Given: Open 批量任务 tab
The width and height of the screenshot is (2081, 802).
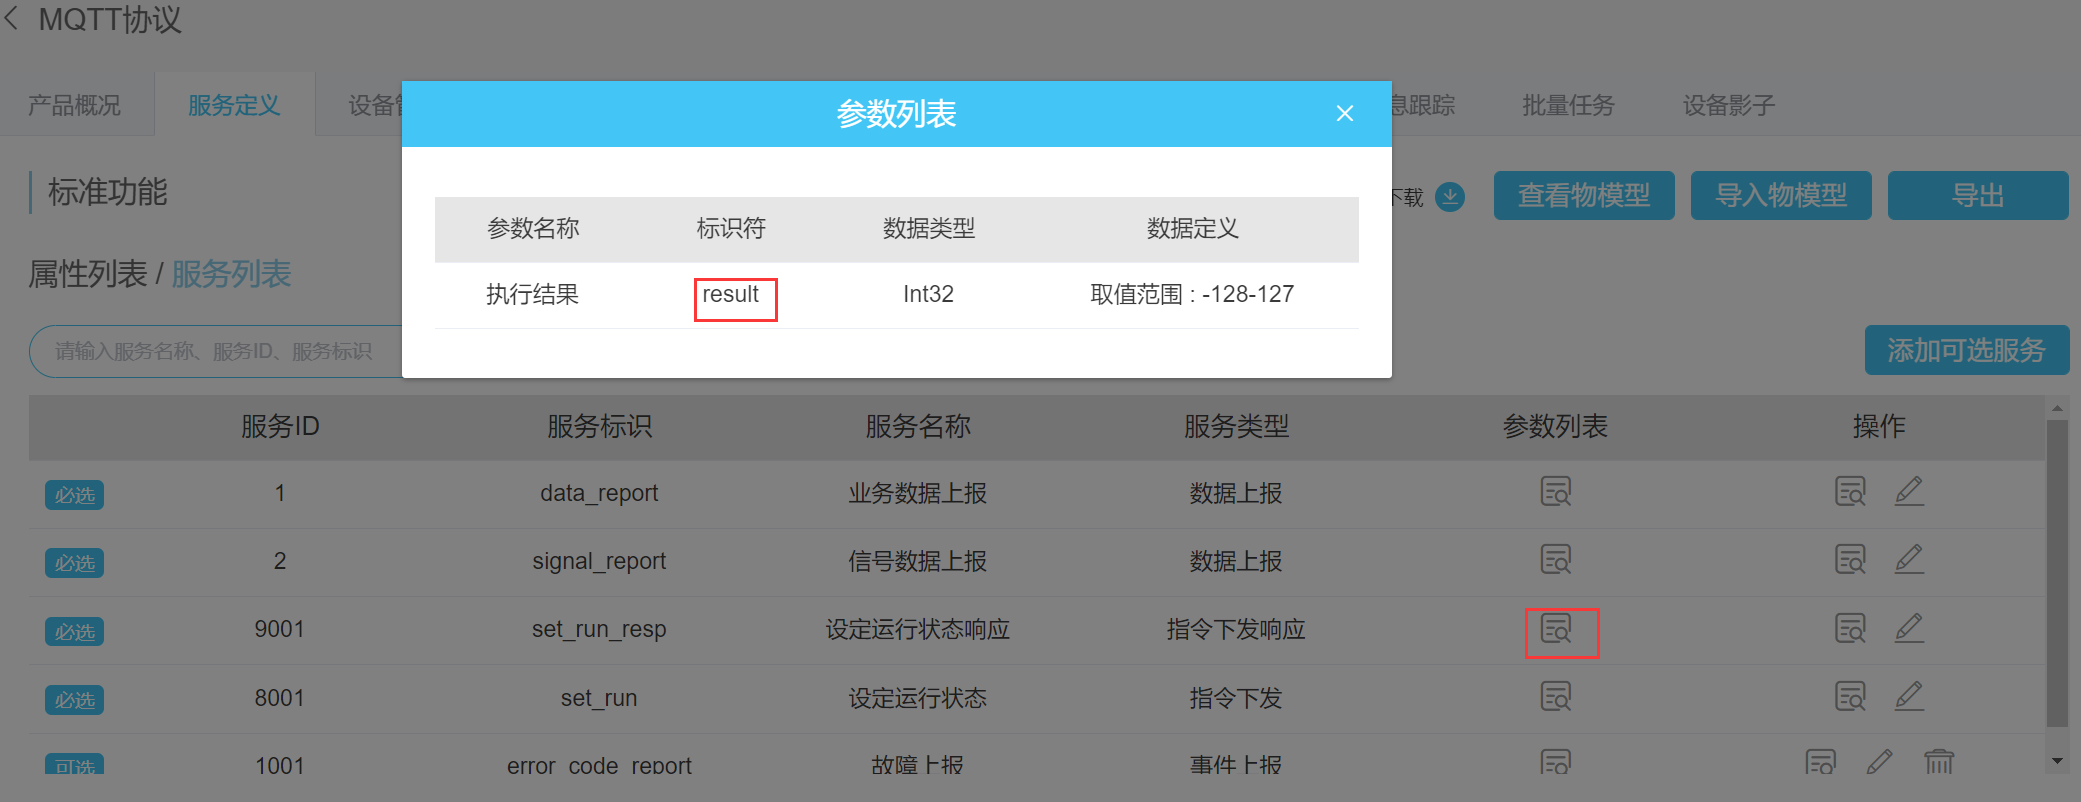Looking at the screenshot, I should (x=1568, y=105).
